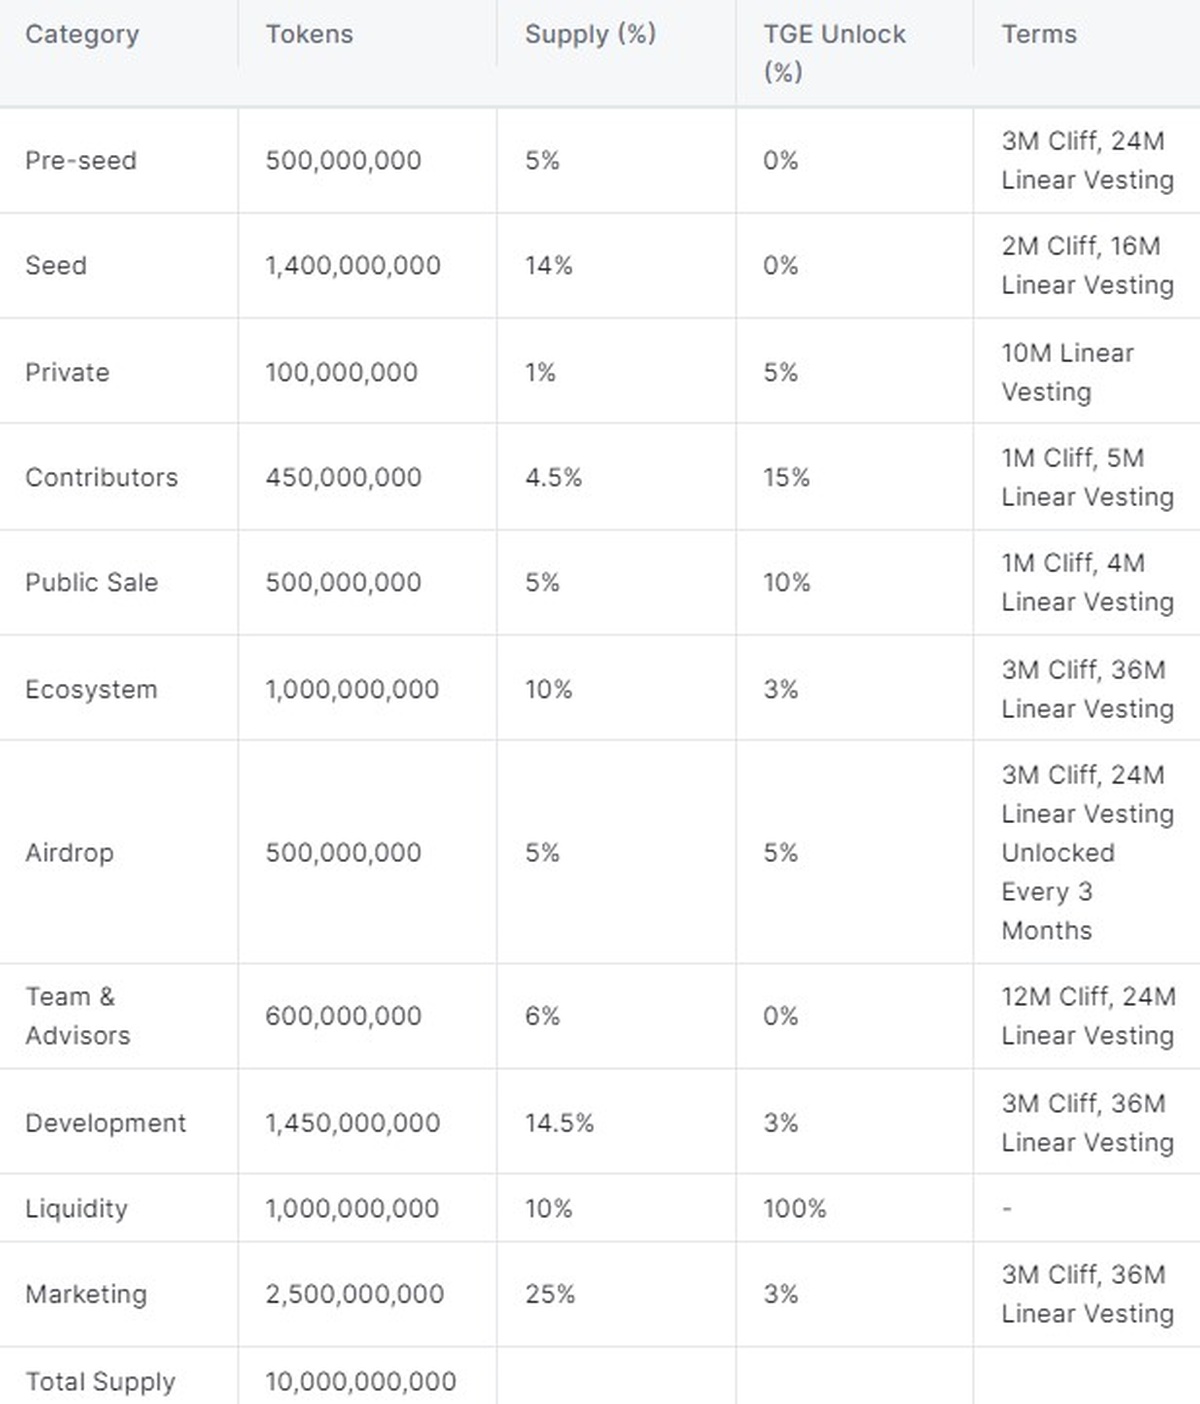Click the Terms column header
This screenshot has height=1404, width=1200.
(x=1039, y=34)
